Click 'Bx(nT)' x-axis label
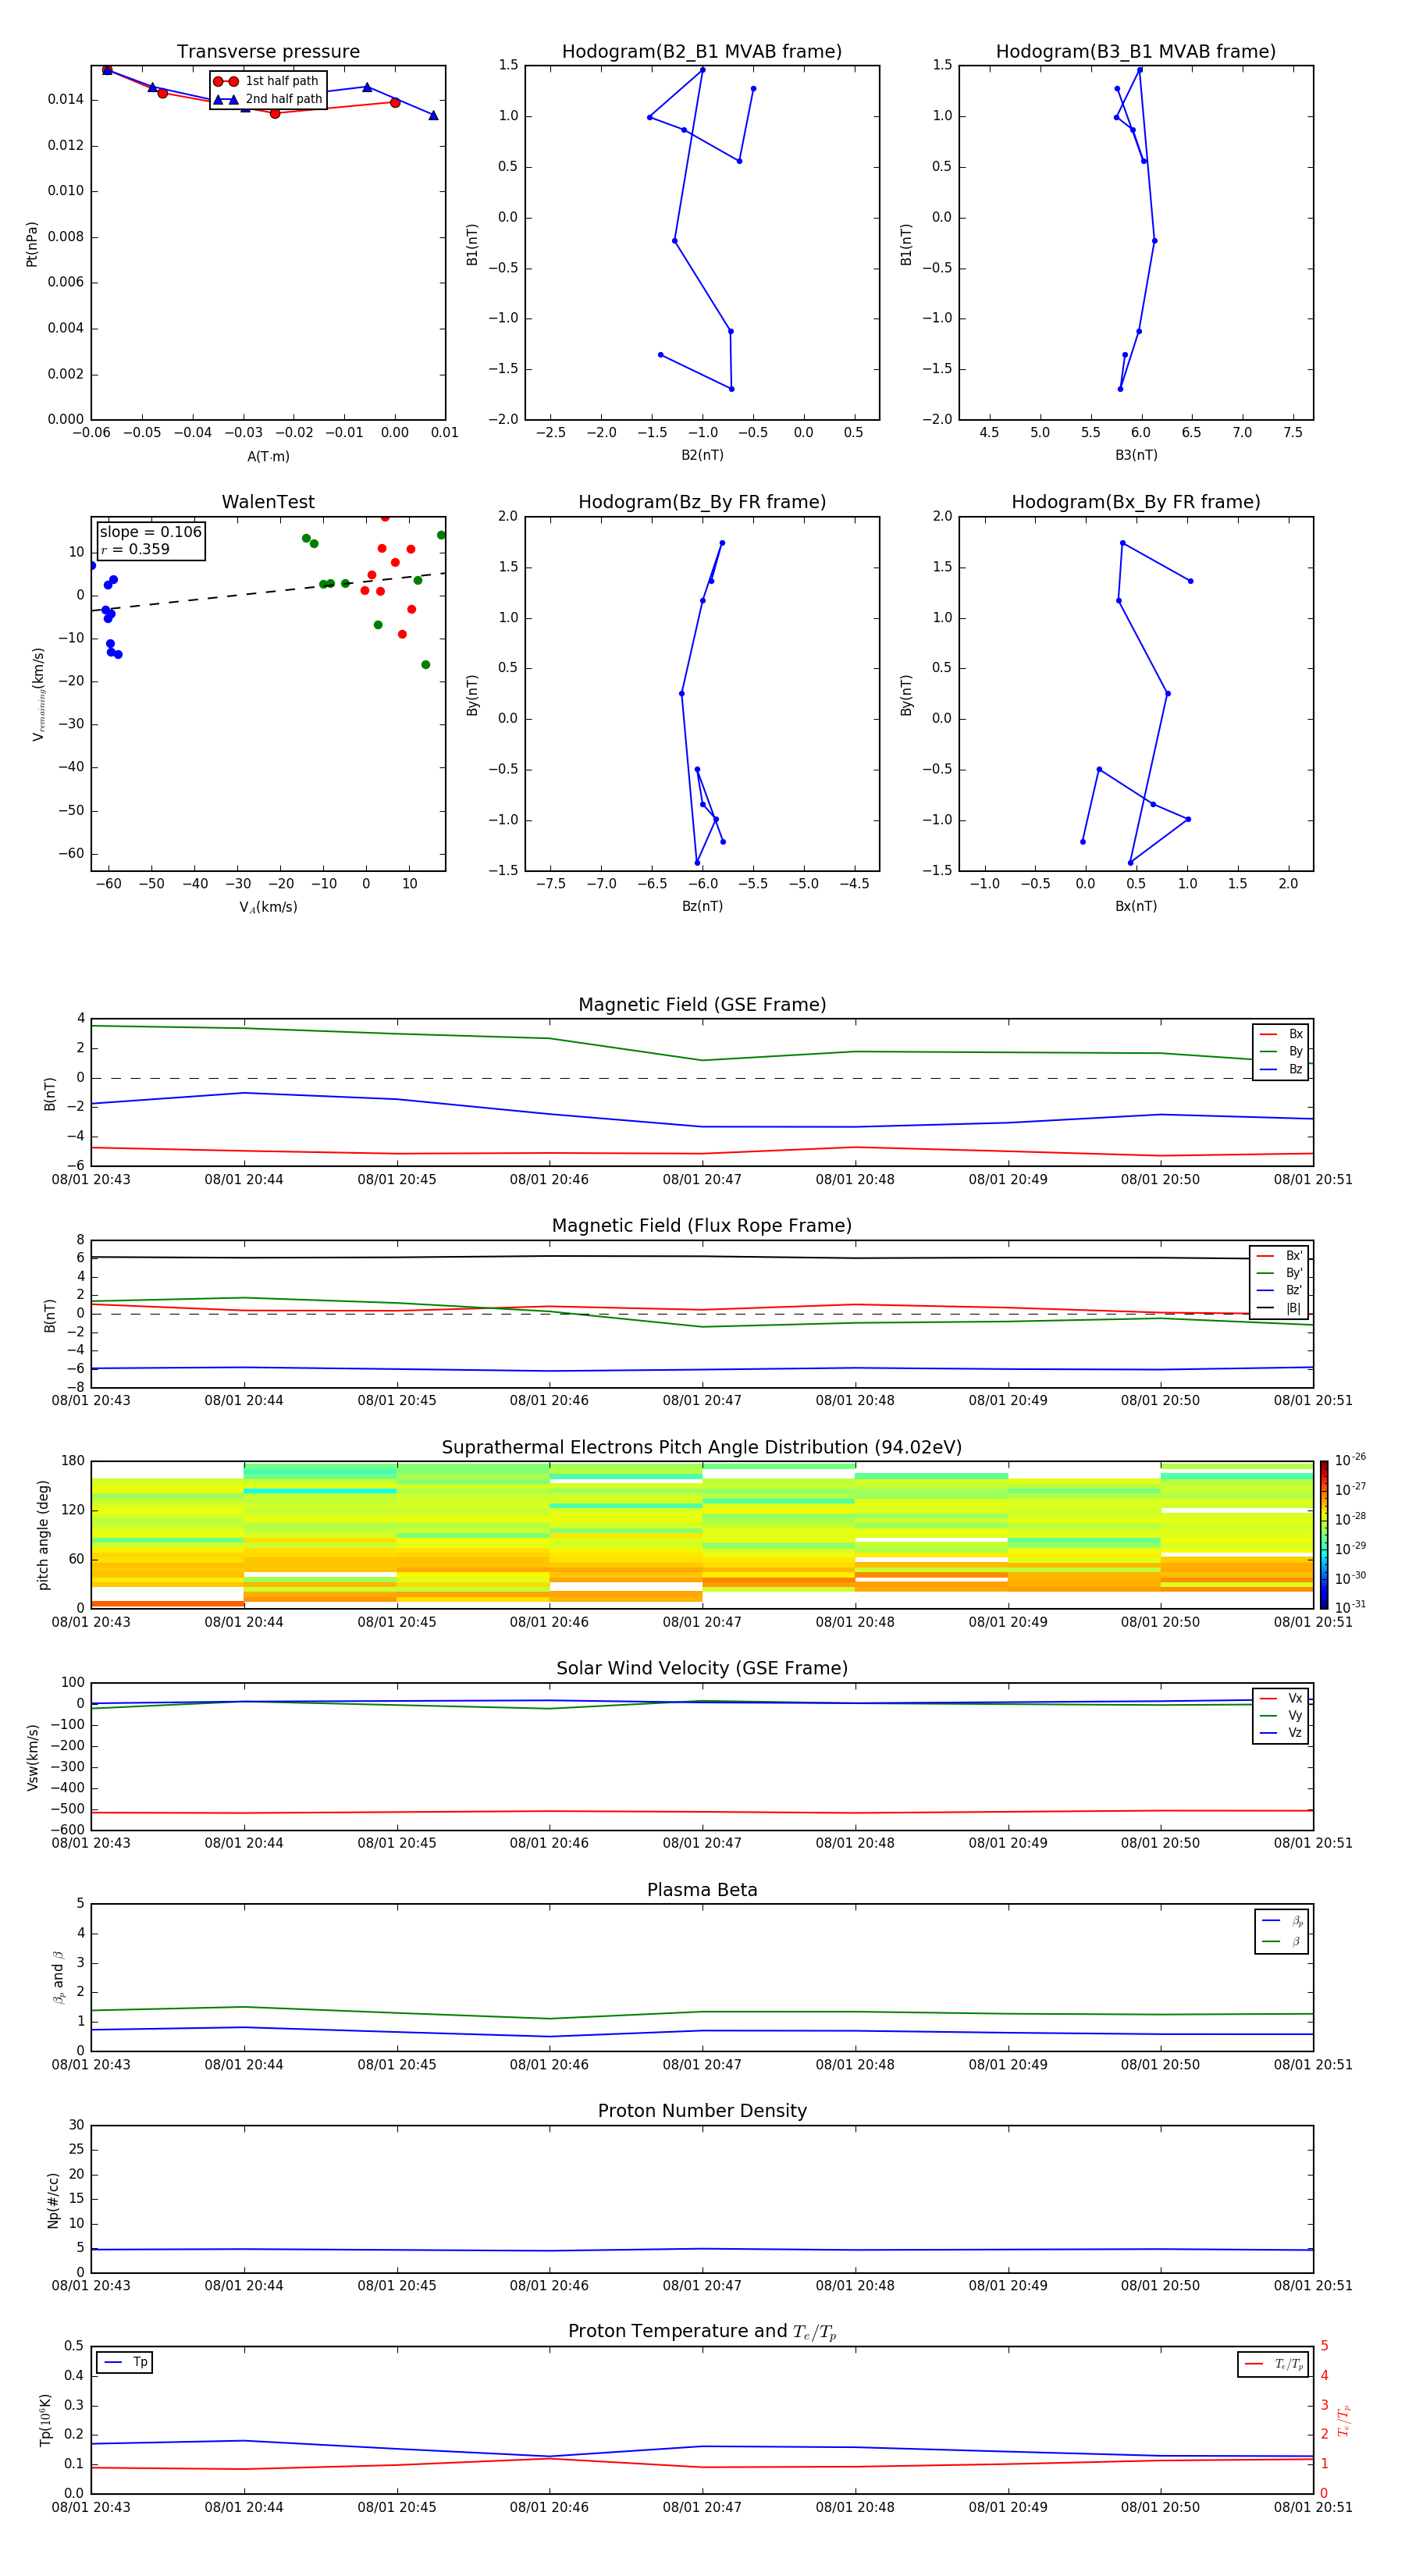This screenshot has height=2576, width=1405. click(1136, 906)
